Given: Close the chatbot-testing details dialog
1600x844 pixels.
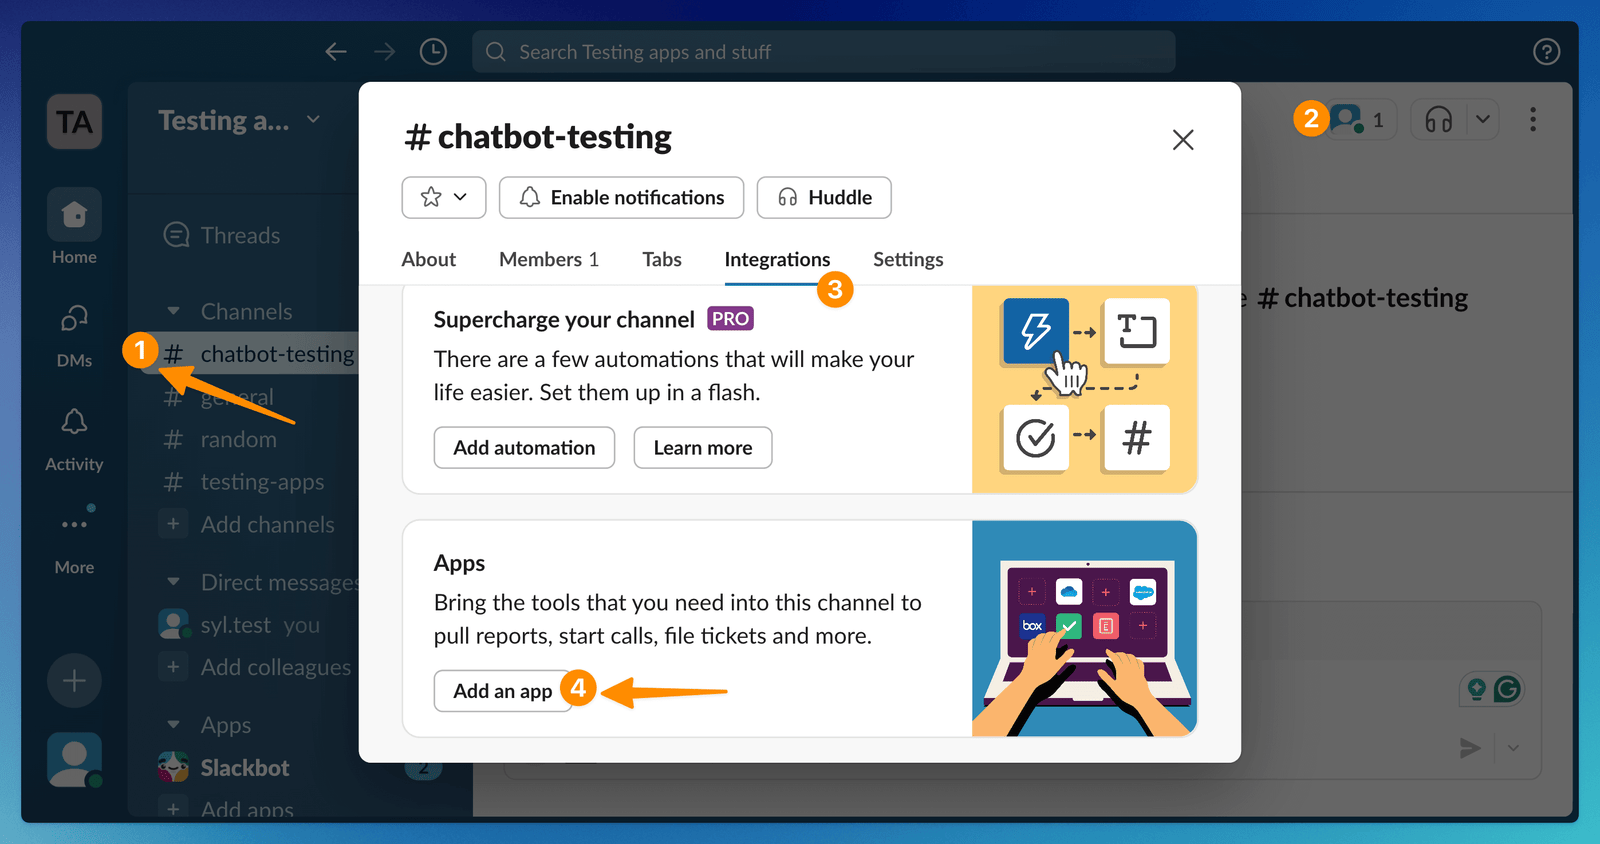Looking at the screenshot, I should pos(1183,140).
